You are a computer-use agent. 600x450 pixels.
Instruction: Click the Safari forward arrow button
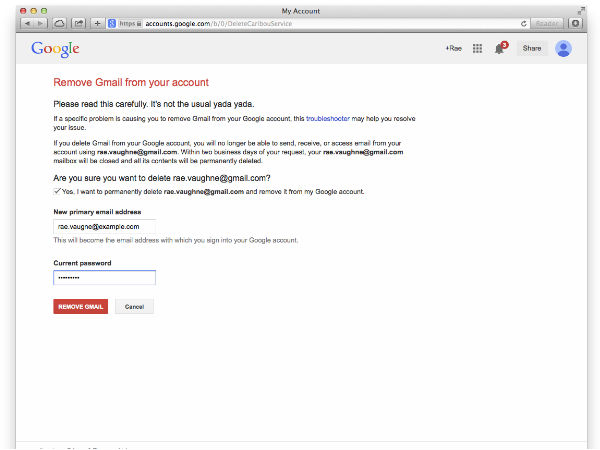pyautogui.click(x=41, y=22)
